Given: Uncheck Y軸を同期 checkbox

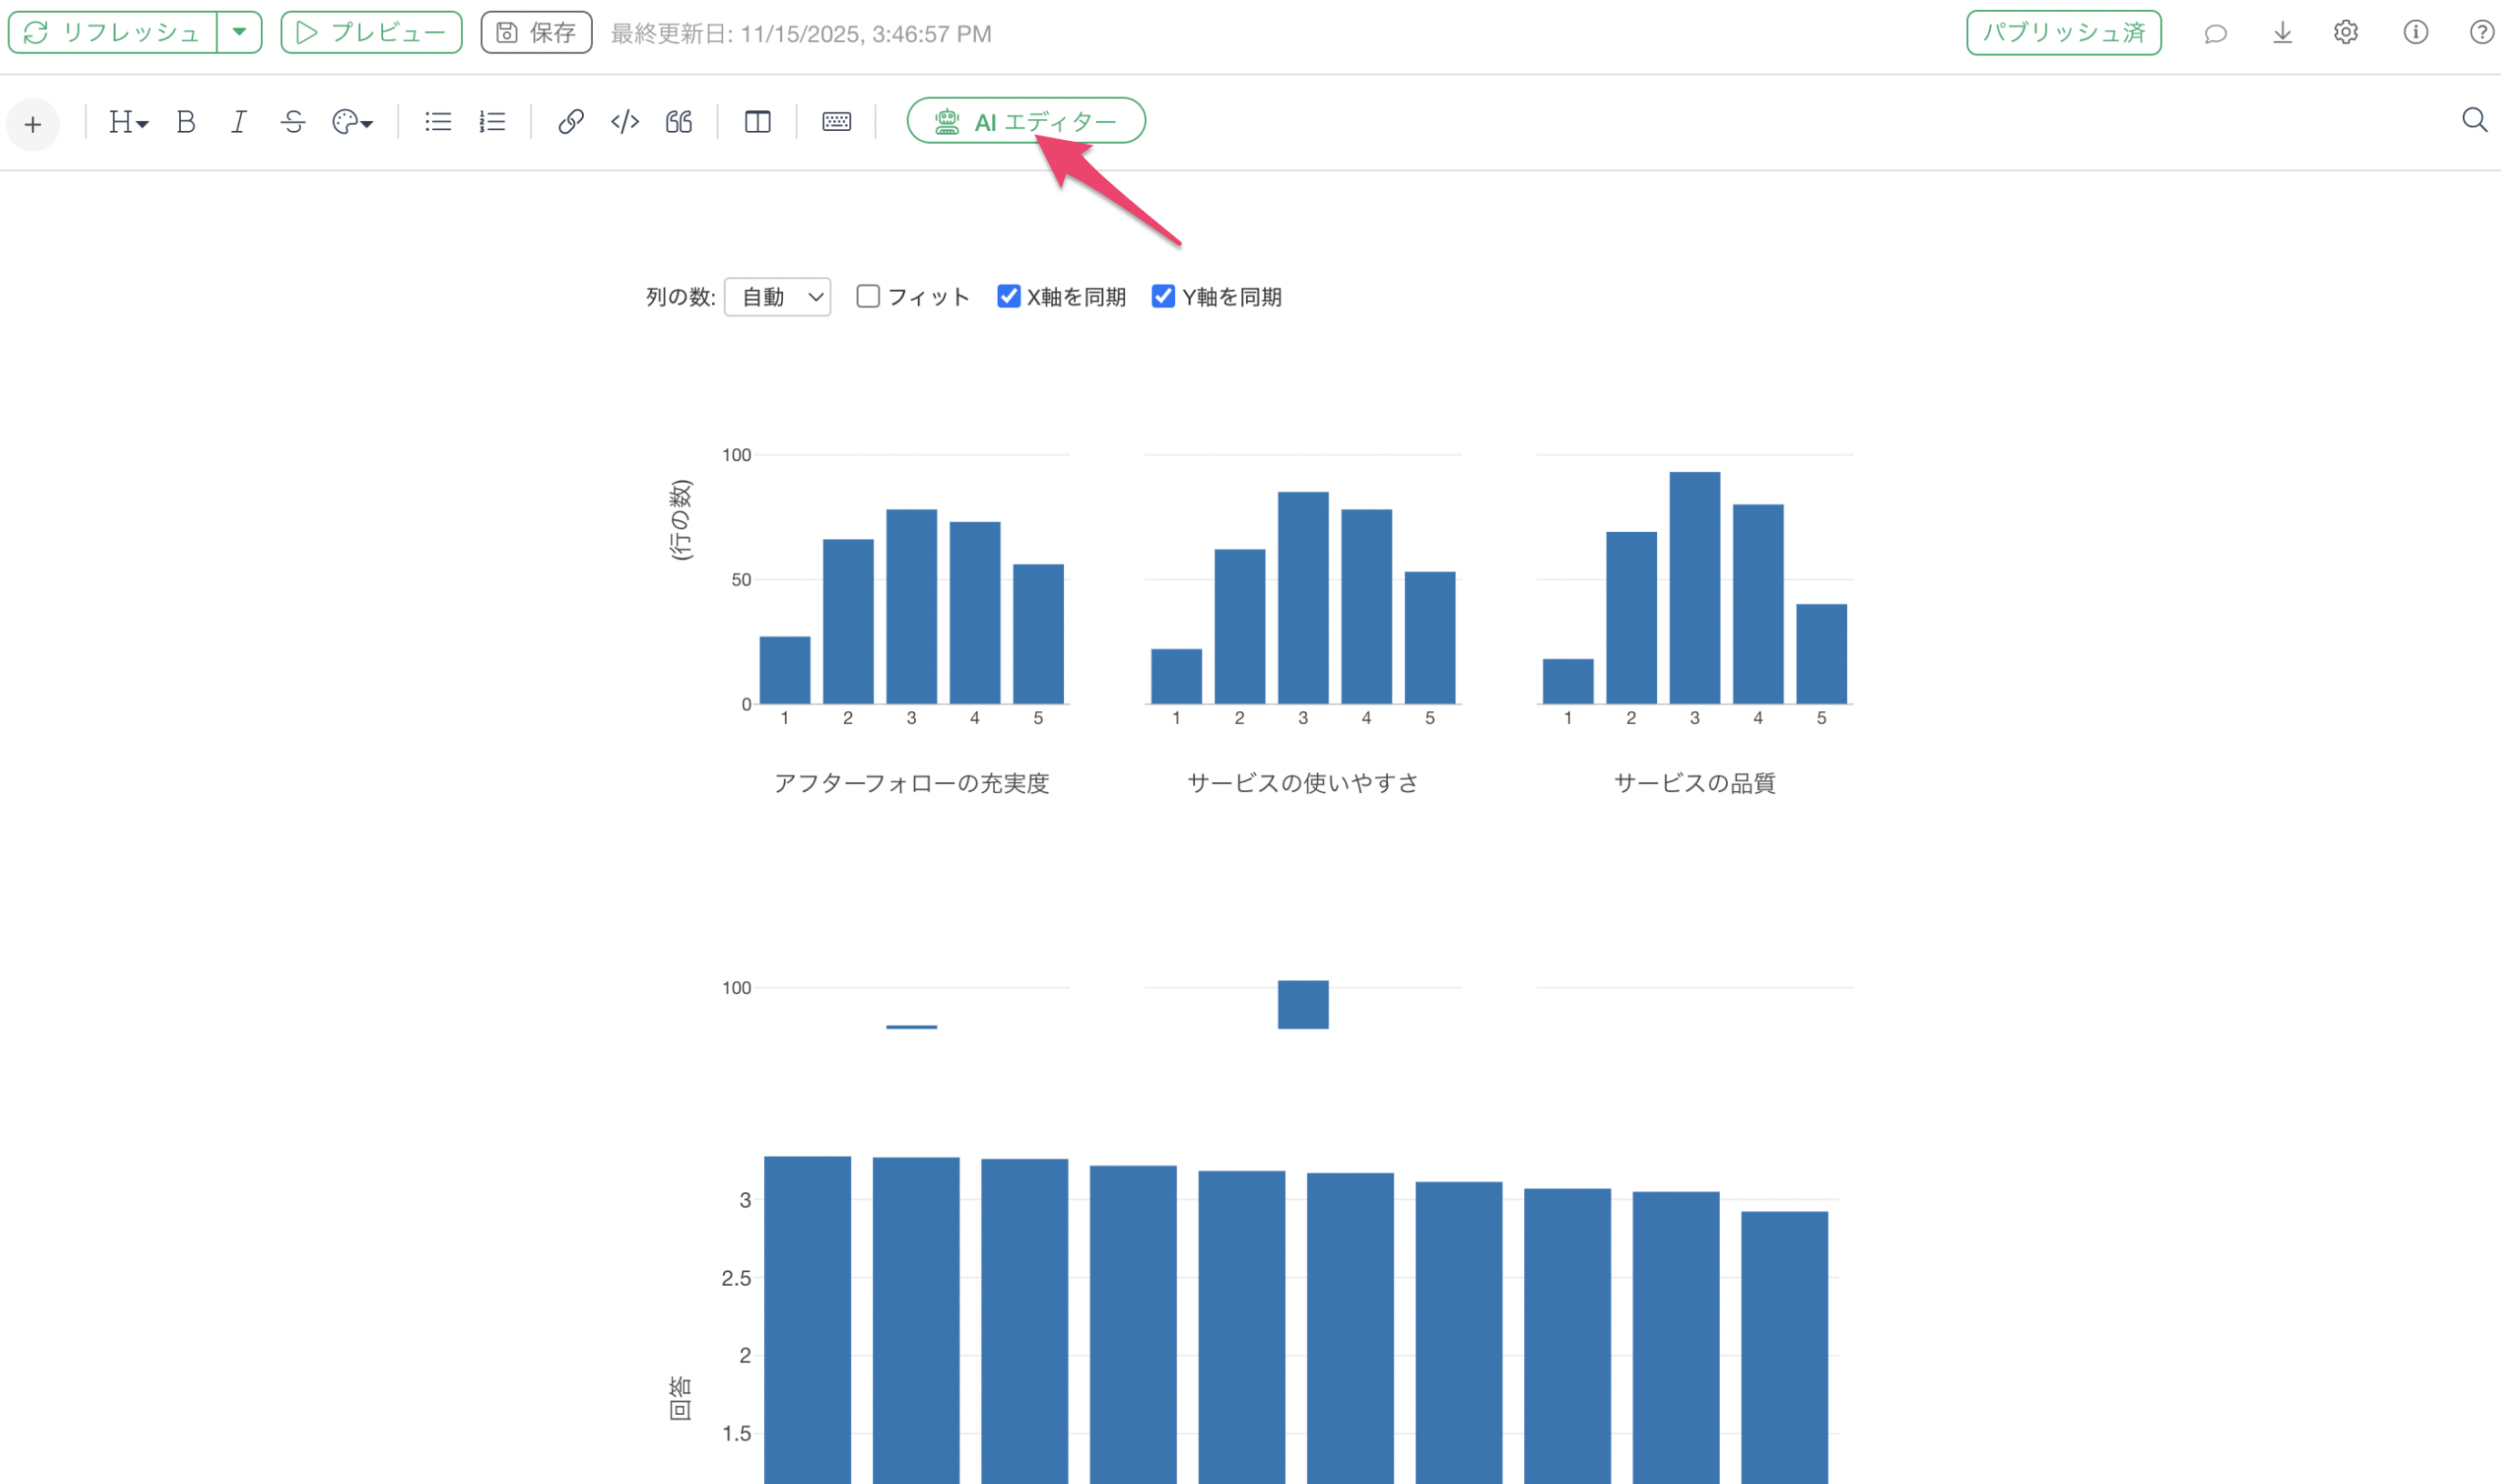Looking at the screenshot, I should pos(1162,296).
